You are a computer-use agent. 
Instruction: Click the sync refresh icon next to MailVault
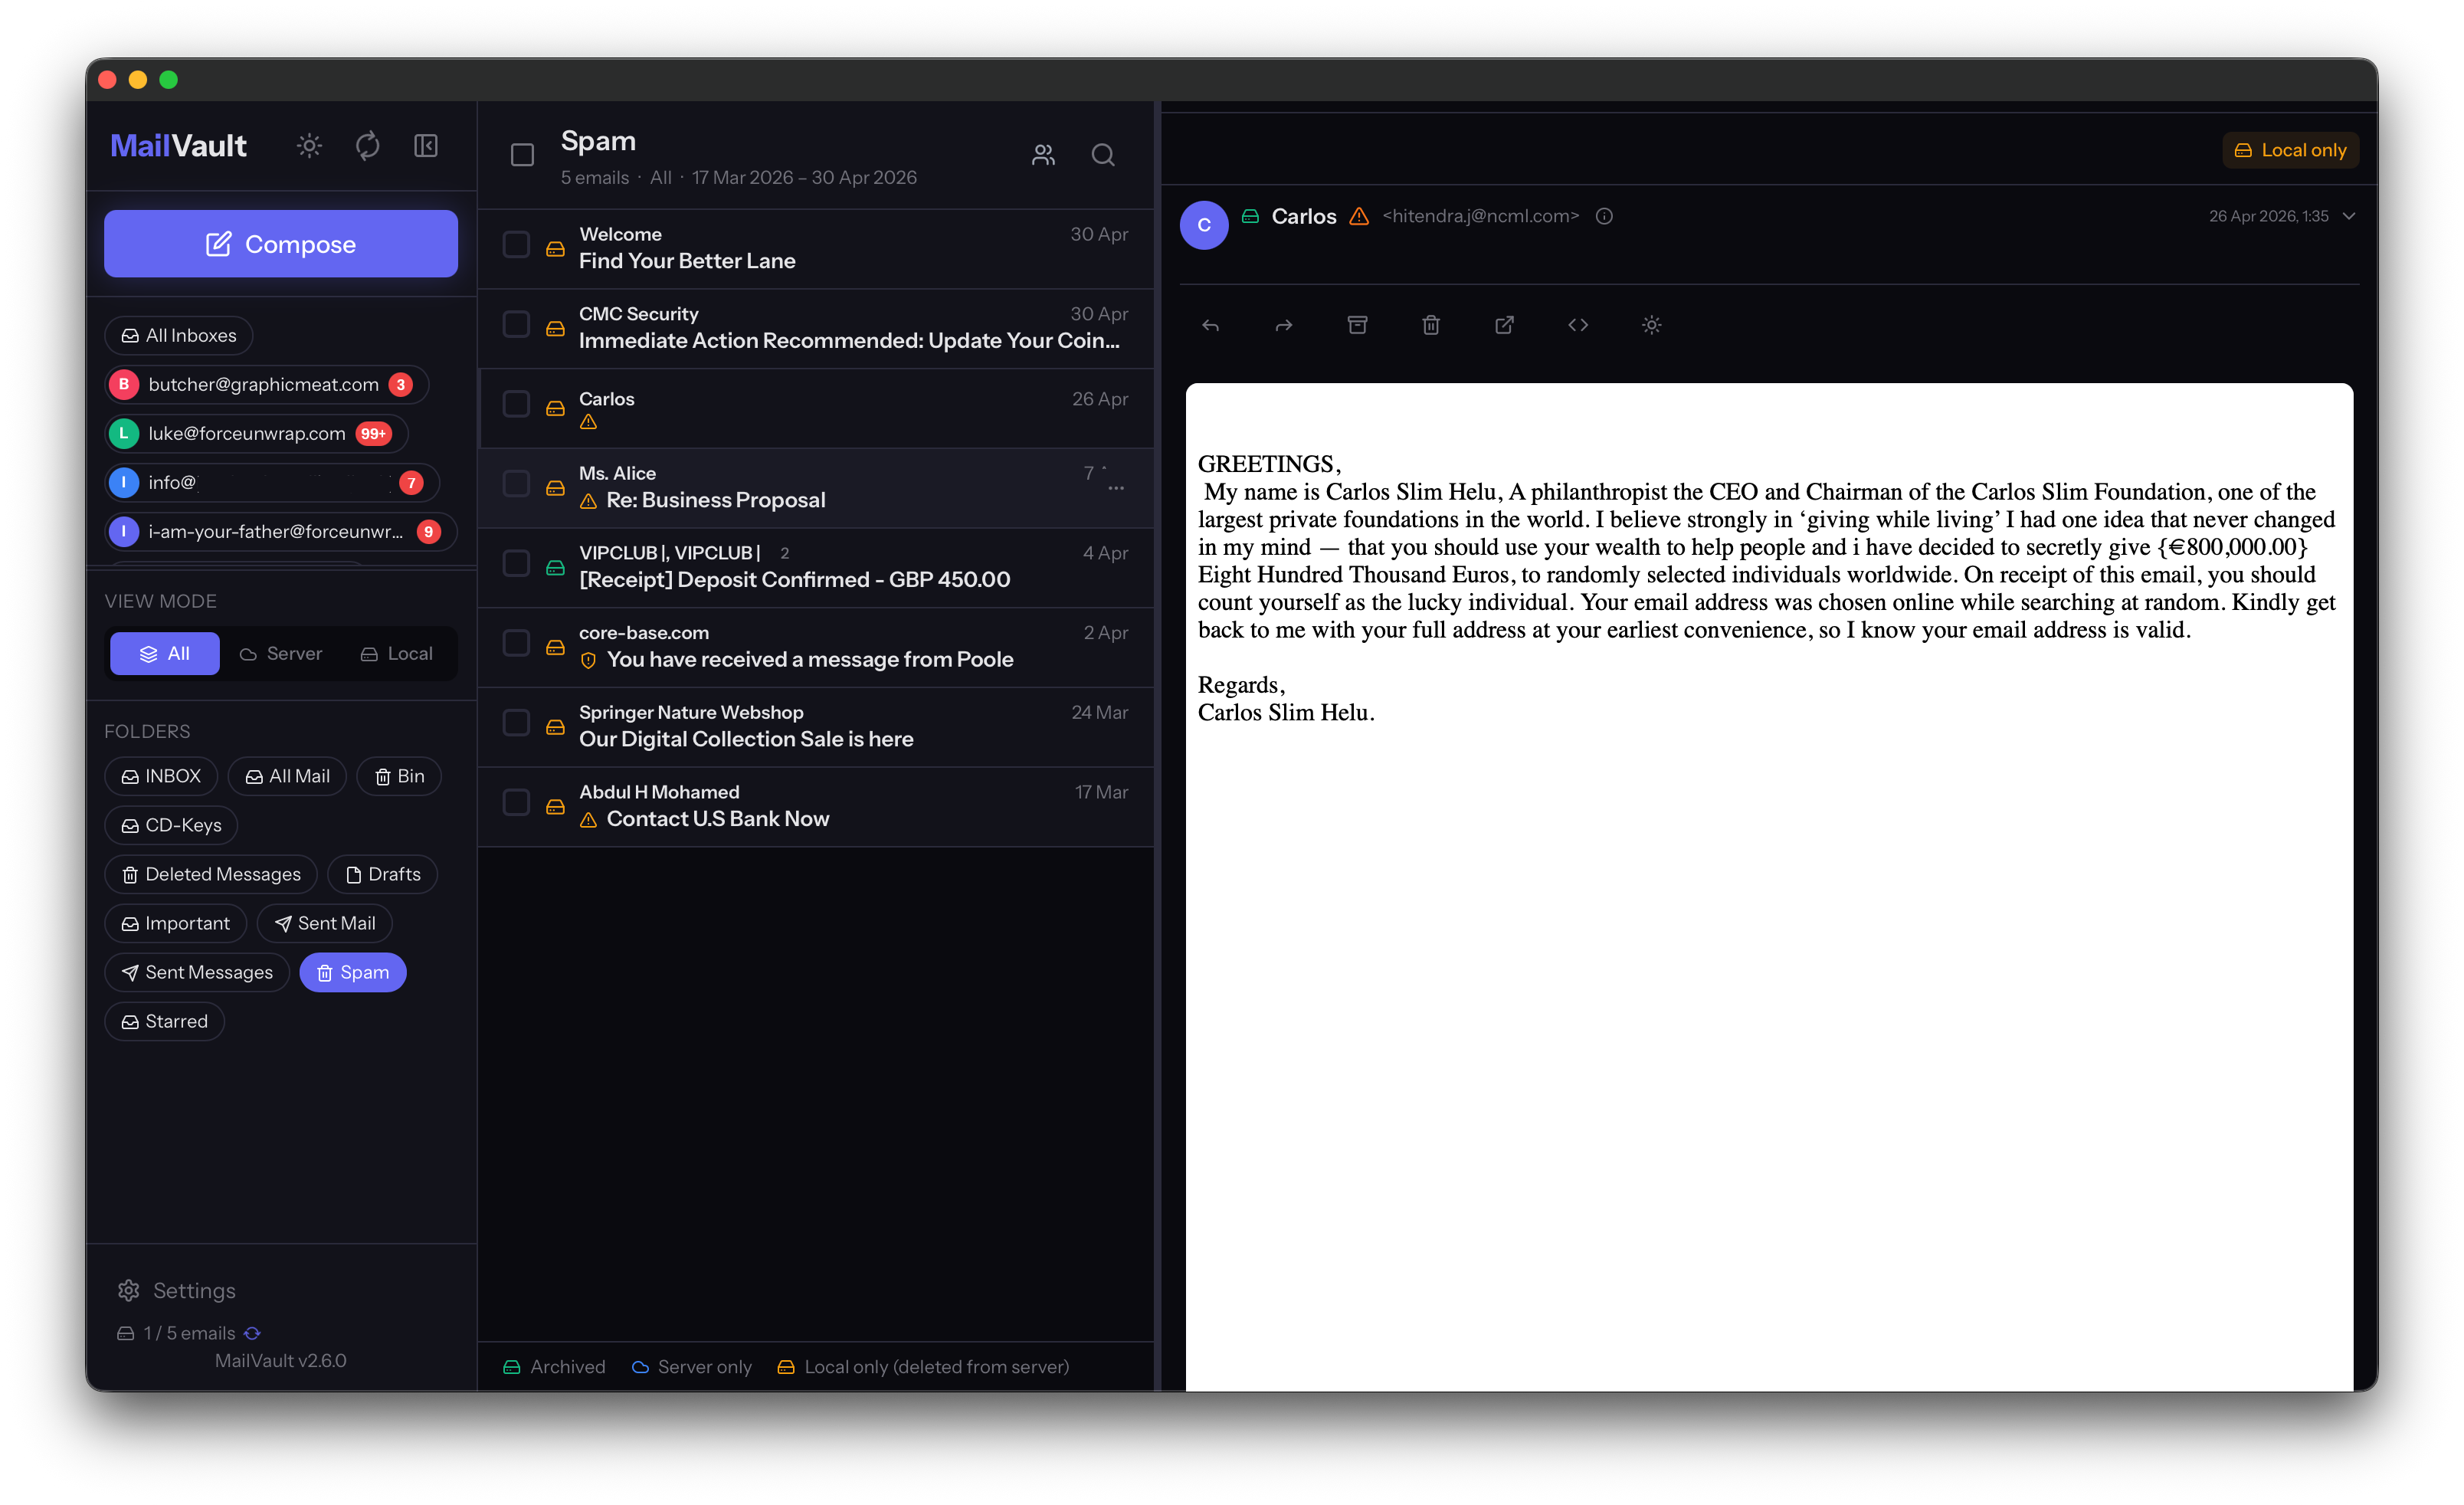[x=367, y=146]
